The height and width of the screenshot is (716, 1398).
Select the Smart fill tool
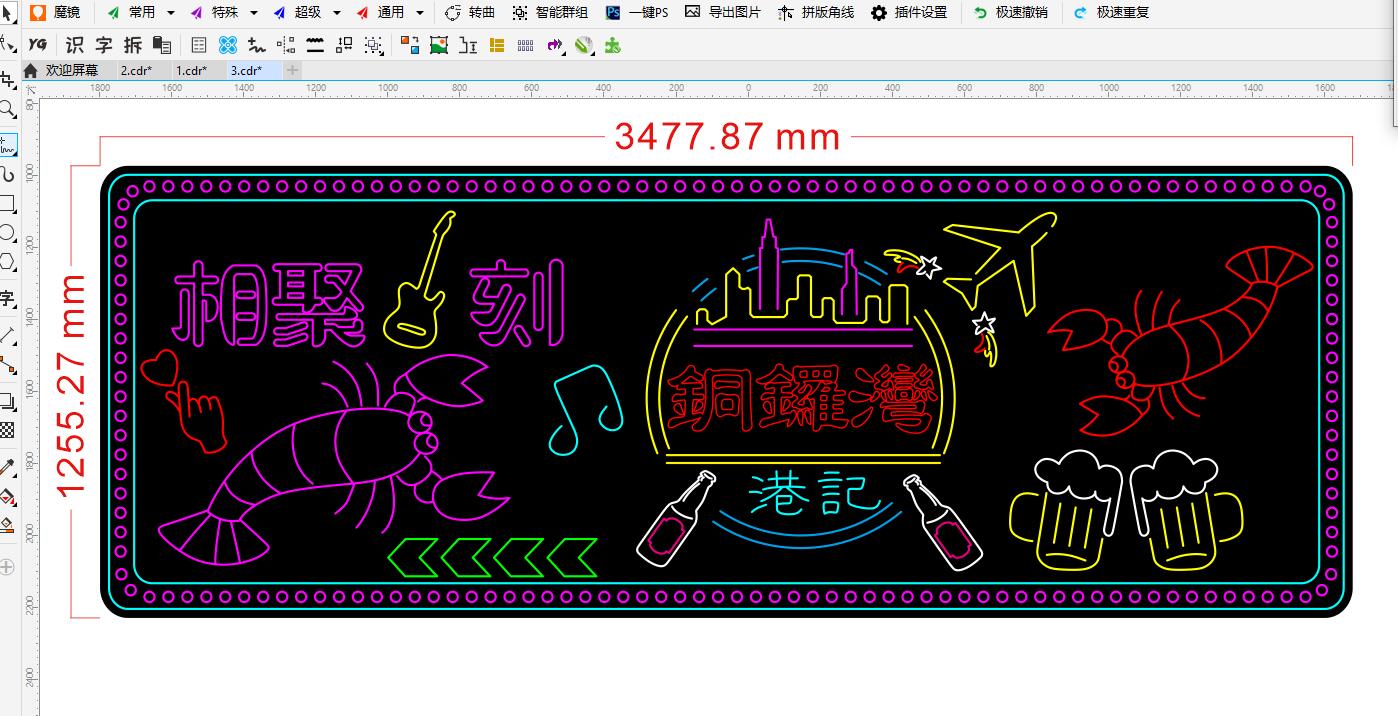[7, 525]
